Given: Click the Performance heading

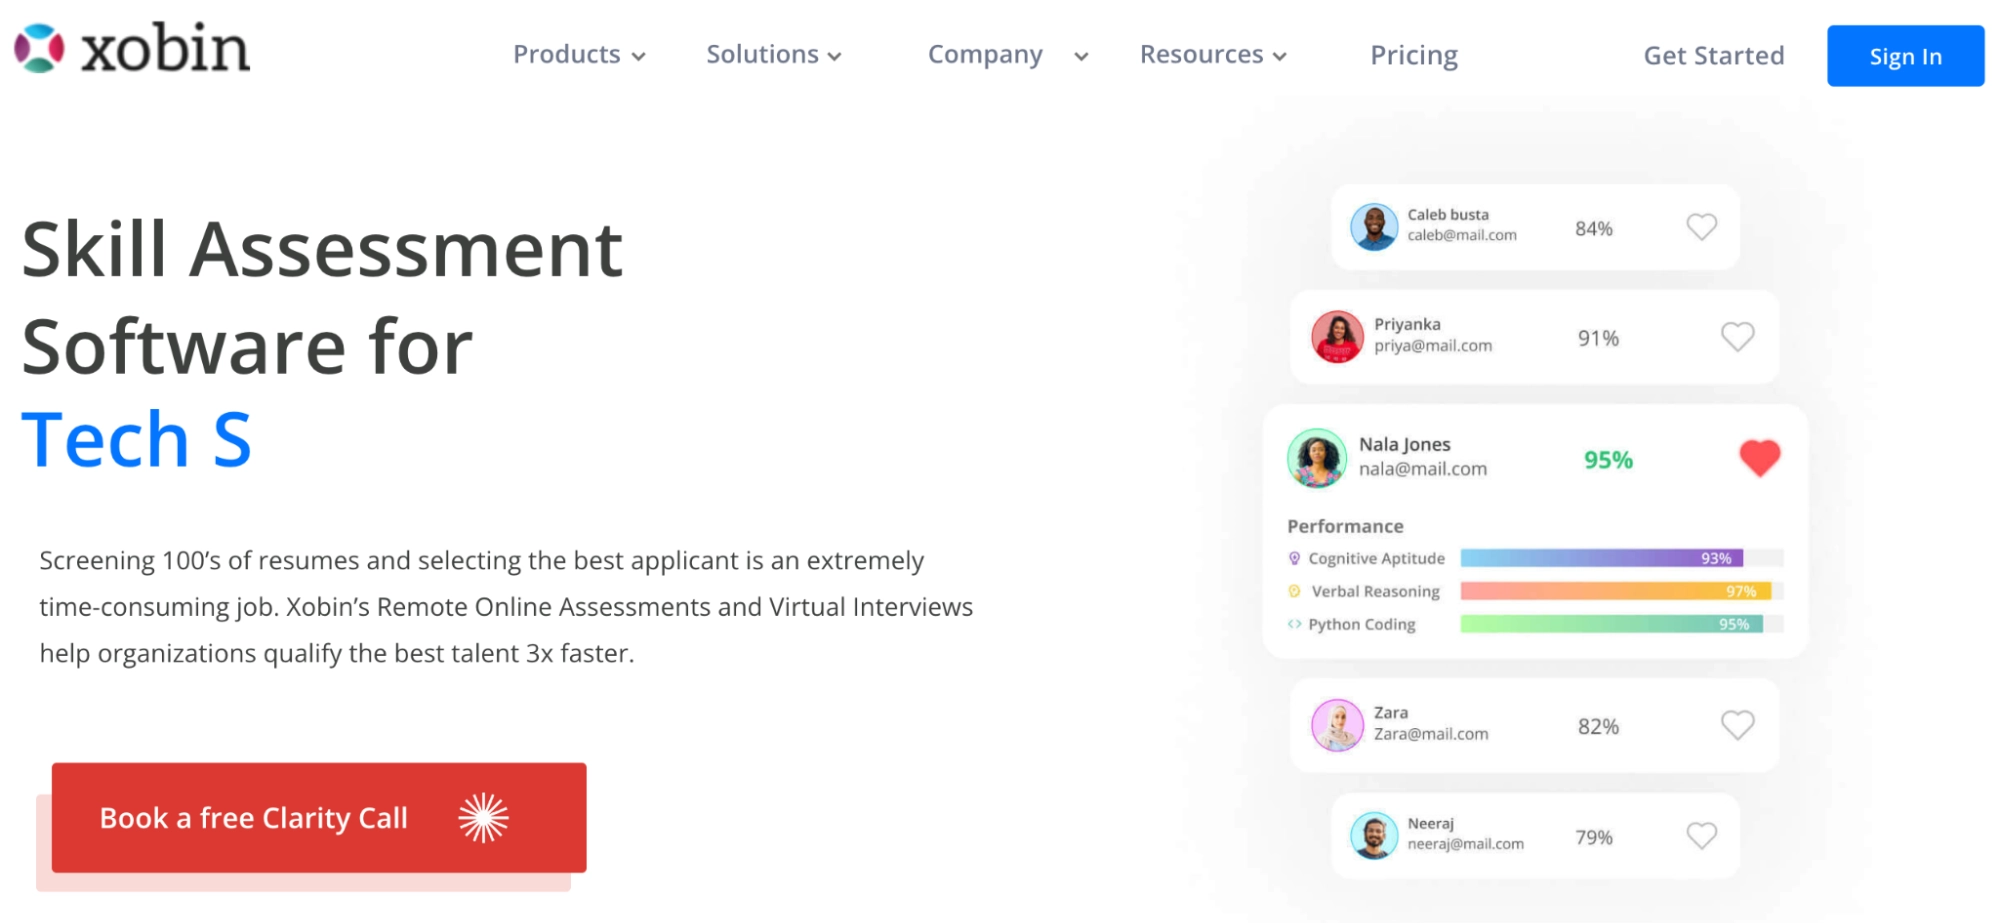Looking at the screenshot, I should (x=1345, y=526).
